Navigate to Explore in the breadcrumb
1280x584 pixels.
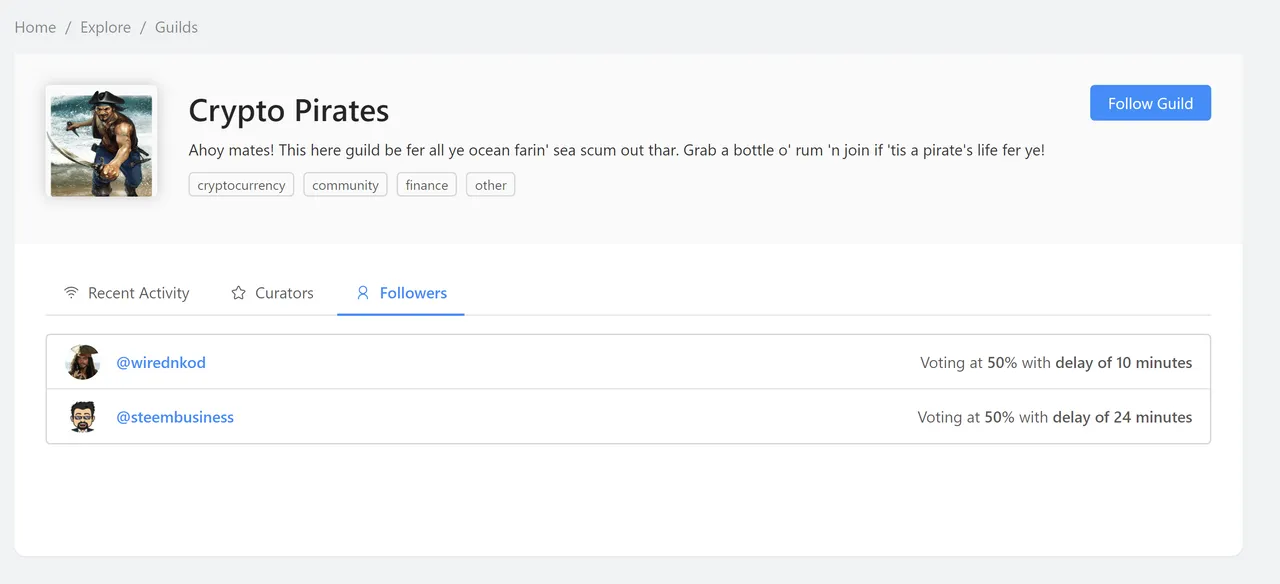tap(106, 27)
